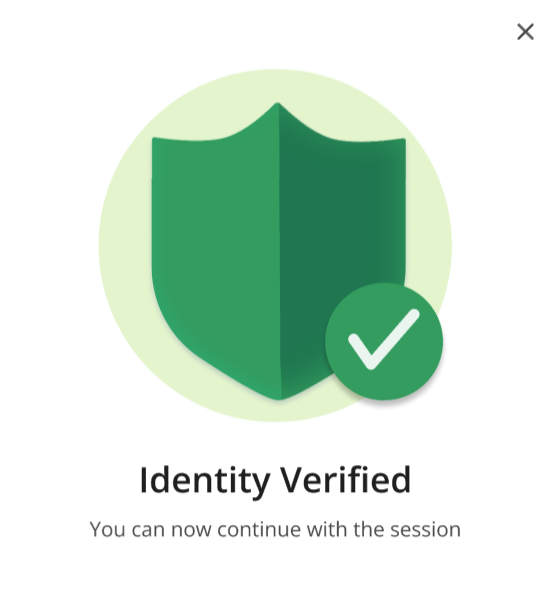Select the shield's upper-right corner
This screenshot has height=598, width=552.
[401, 143]
